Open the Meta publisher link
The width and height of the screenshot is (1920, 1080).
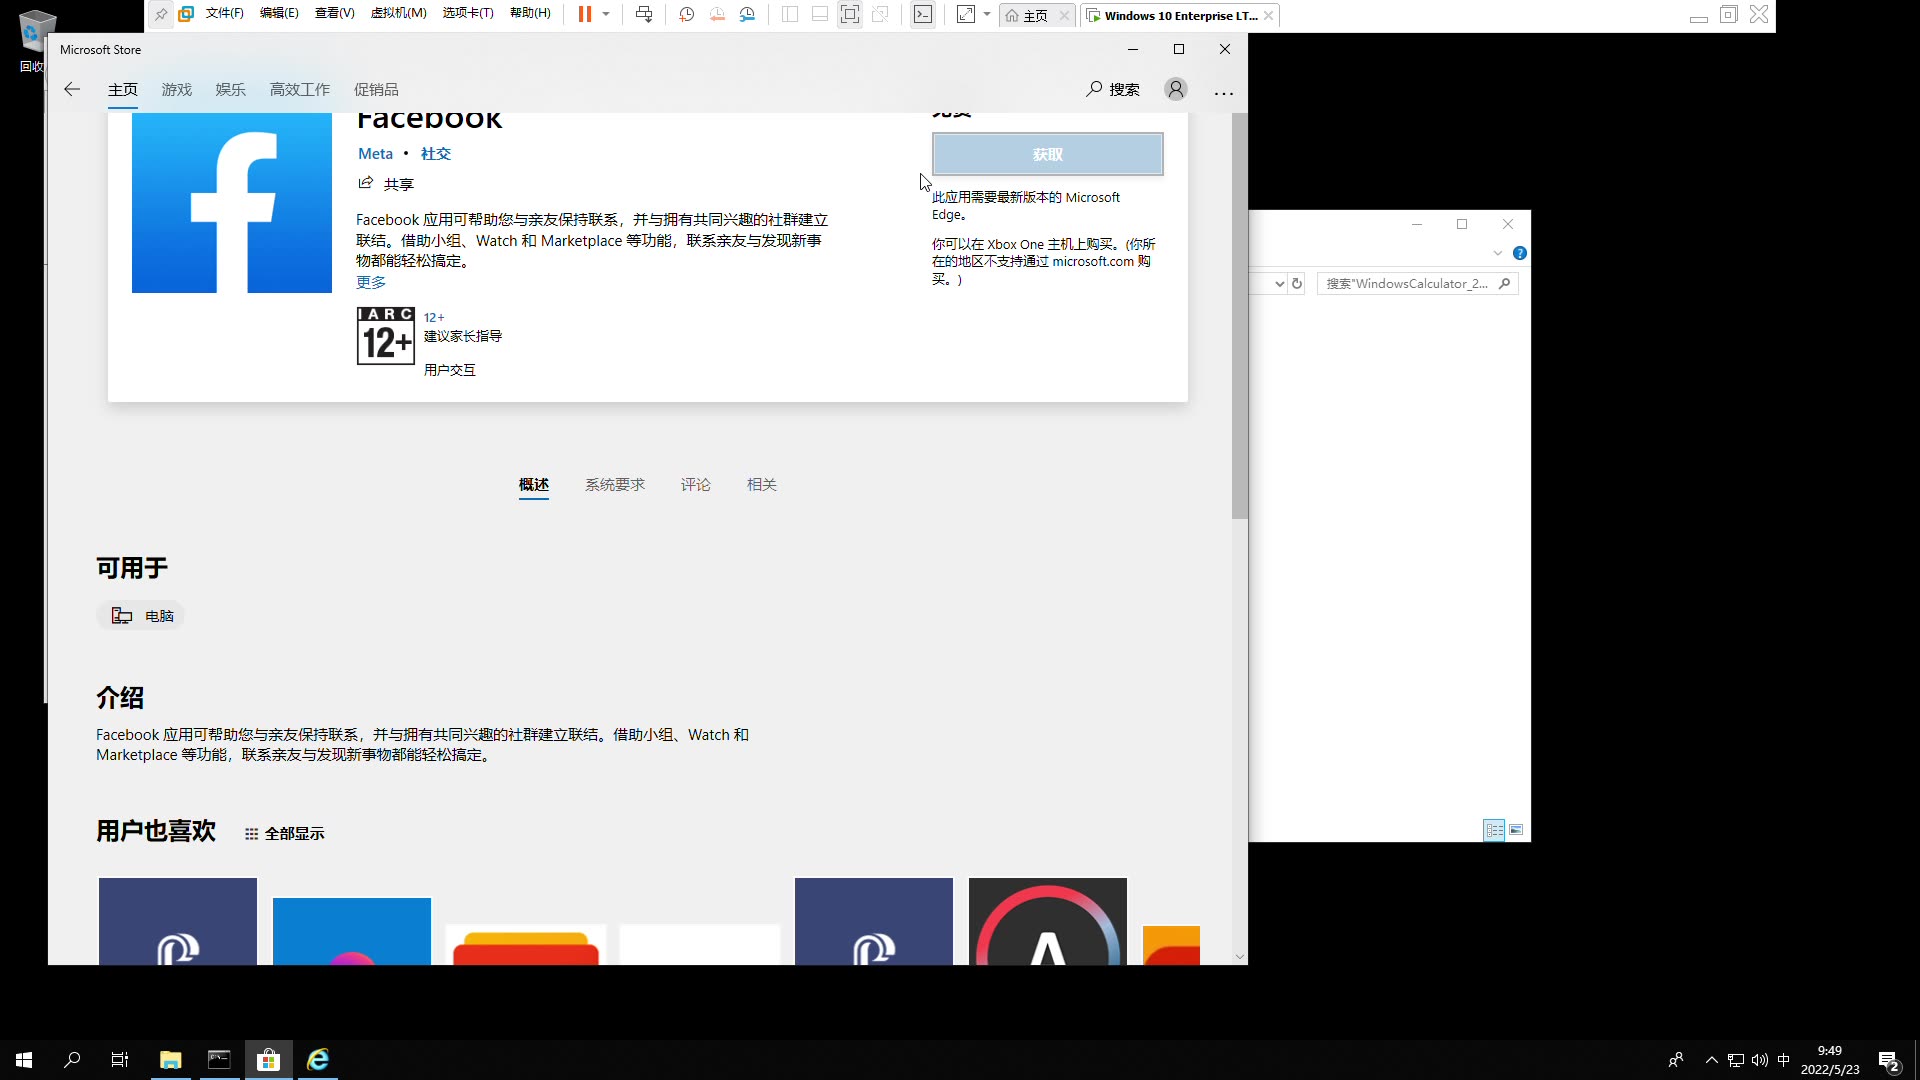pyautogui.click(x=375, y=153)
